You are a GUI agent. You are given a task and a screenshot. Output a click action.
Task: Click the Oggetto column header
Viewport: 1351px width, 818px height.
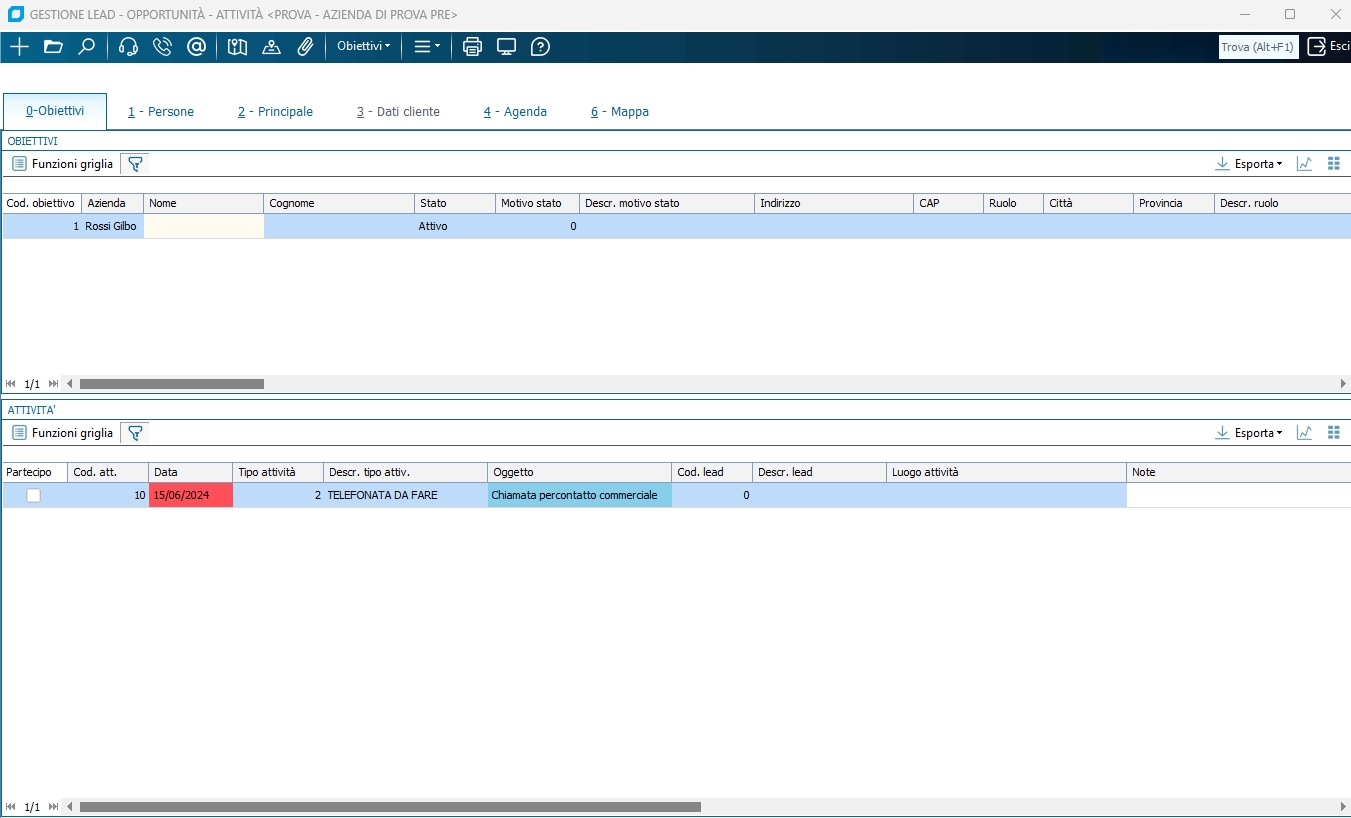coord(580,472)
